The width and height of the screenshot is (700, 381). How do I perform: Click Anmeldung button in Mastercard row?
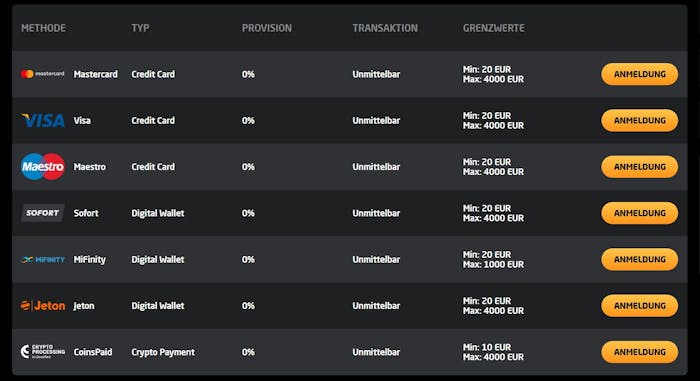tap(639, 74)
